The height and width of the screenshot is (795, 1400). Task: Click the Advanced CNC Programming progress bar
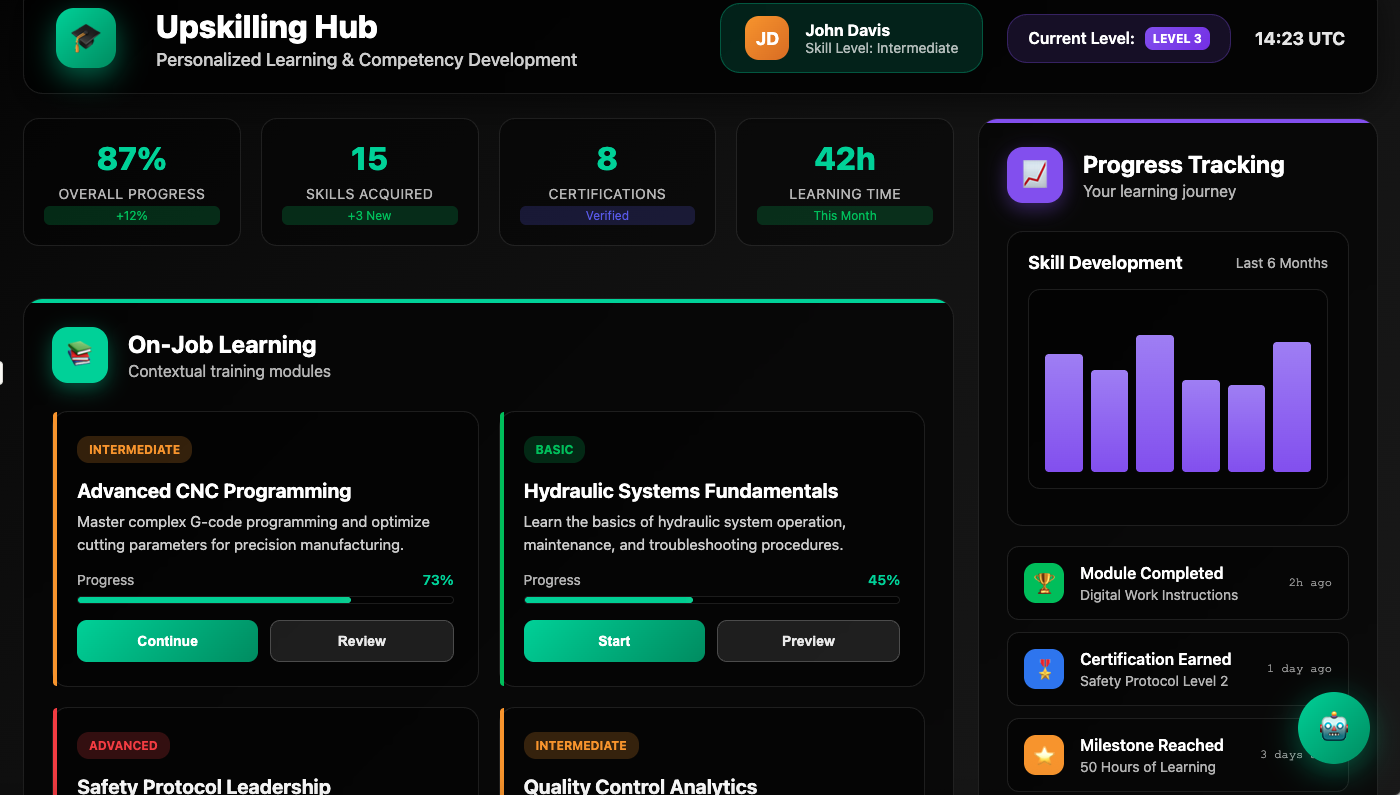pyautogui.click(x=265, y=600)
